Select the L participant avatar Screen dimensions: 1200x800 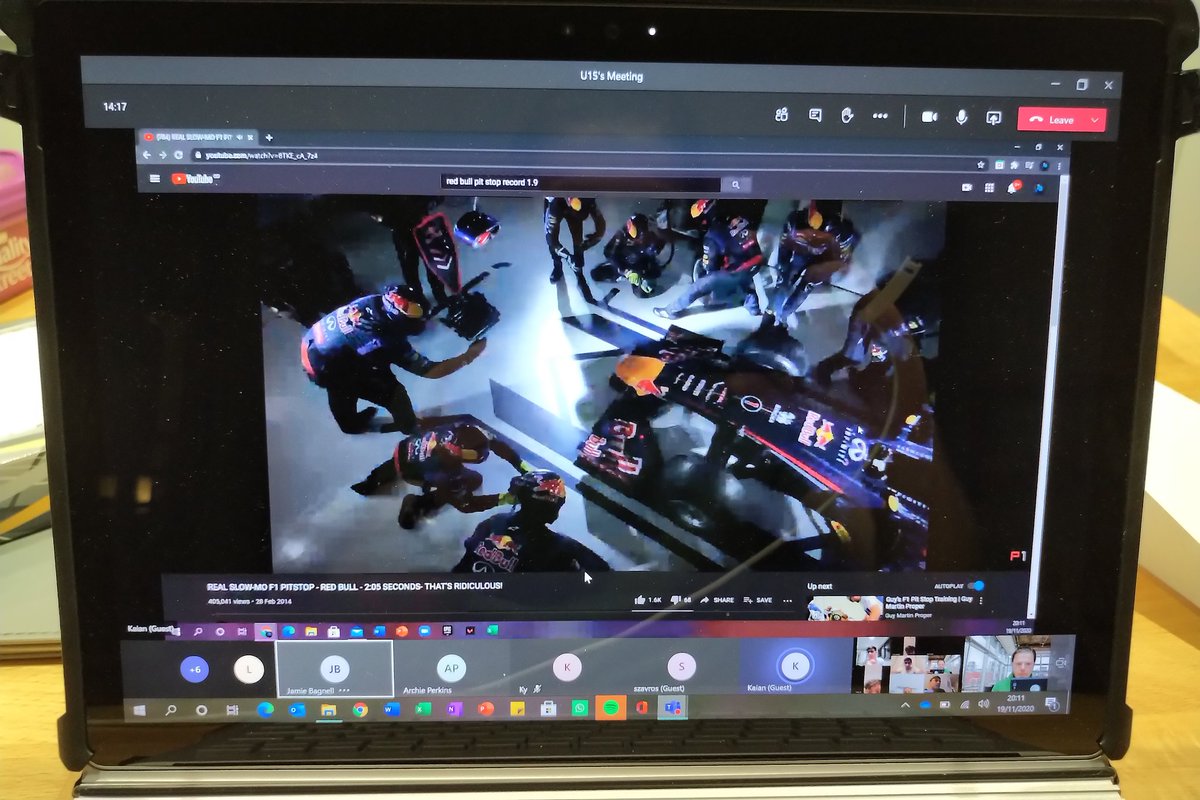click(249, 669)
